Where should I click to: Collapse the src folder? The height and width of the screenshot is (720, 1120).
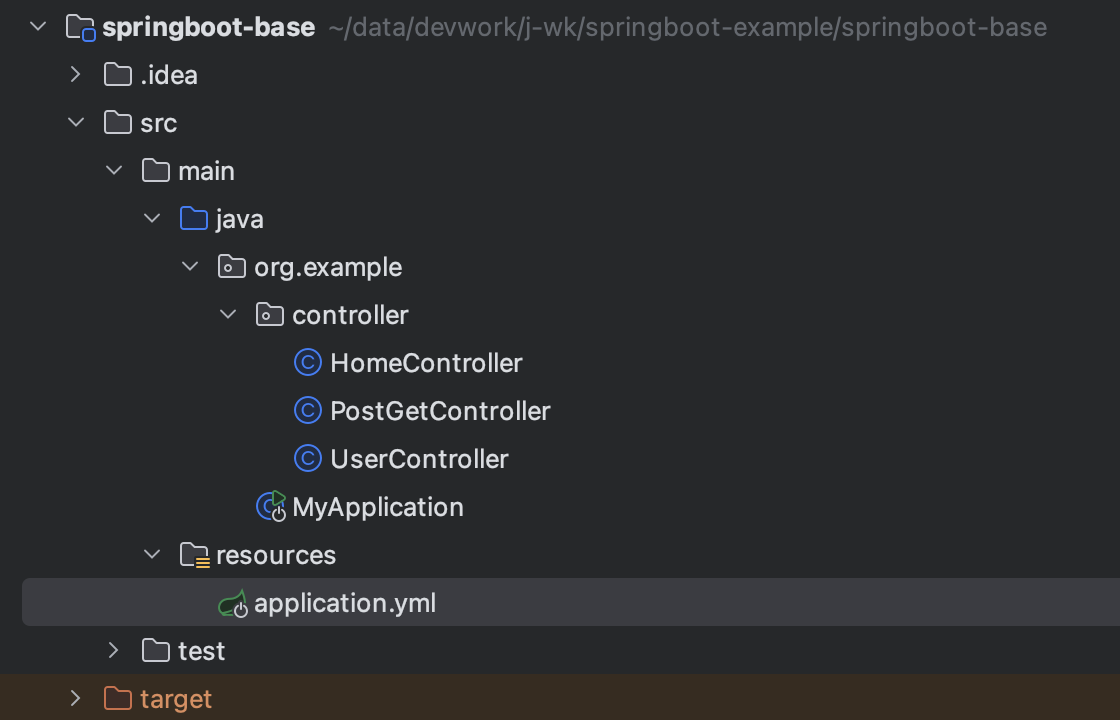[76, 122]
